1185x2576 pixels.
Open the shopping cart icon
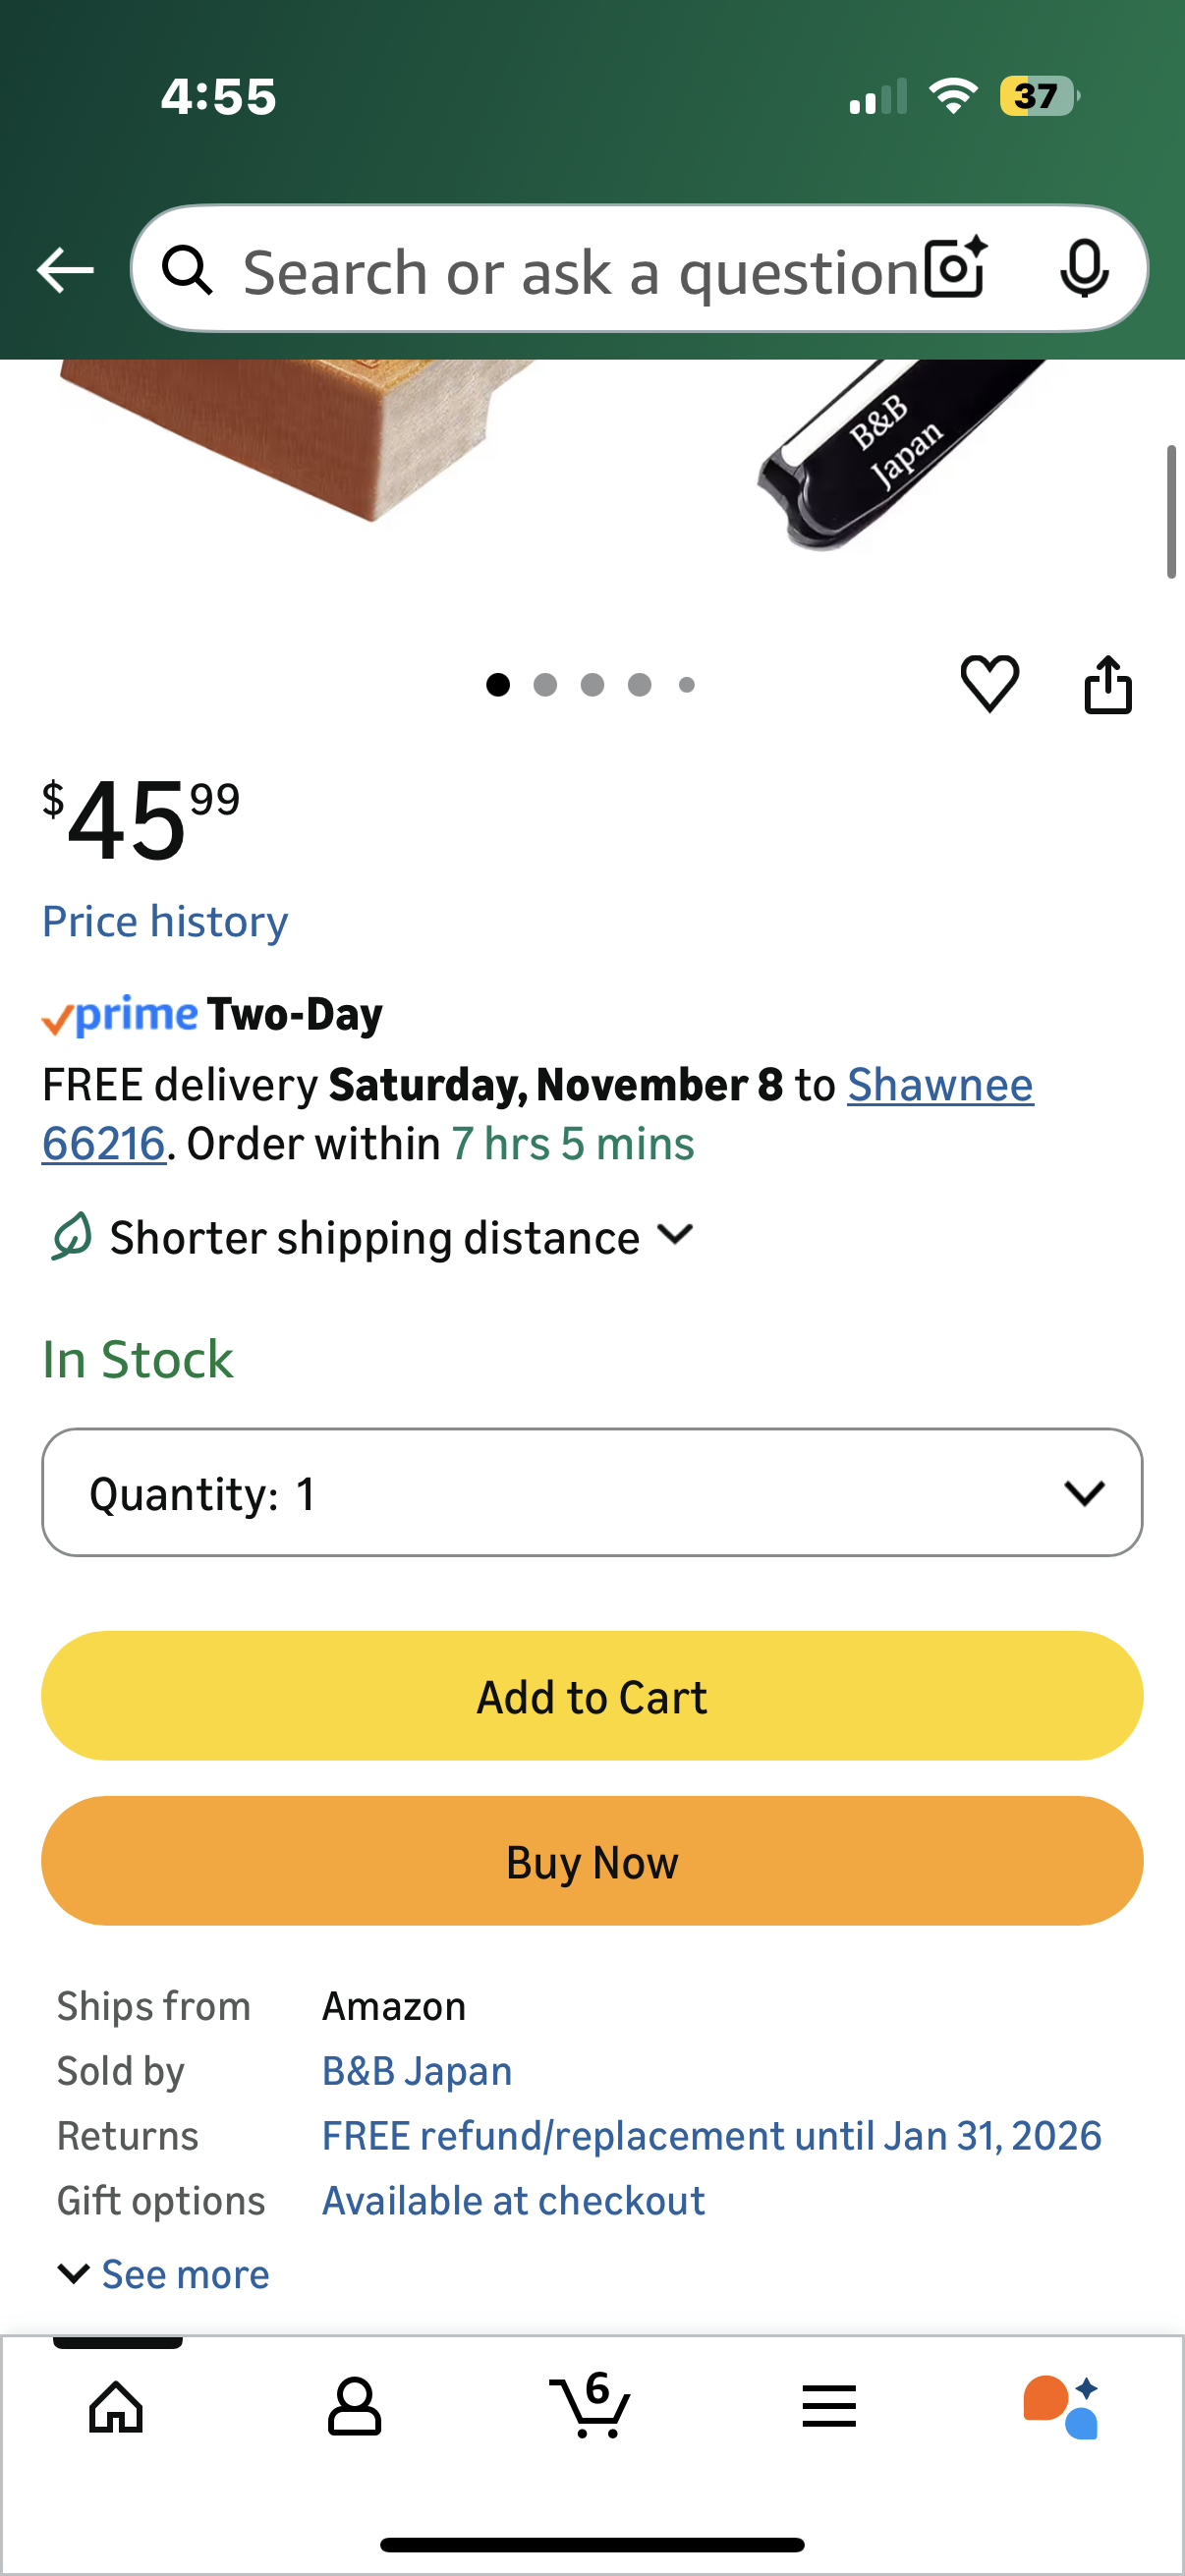(591, 2406)
